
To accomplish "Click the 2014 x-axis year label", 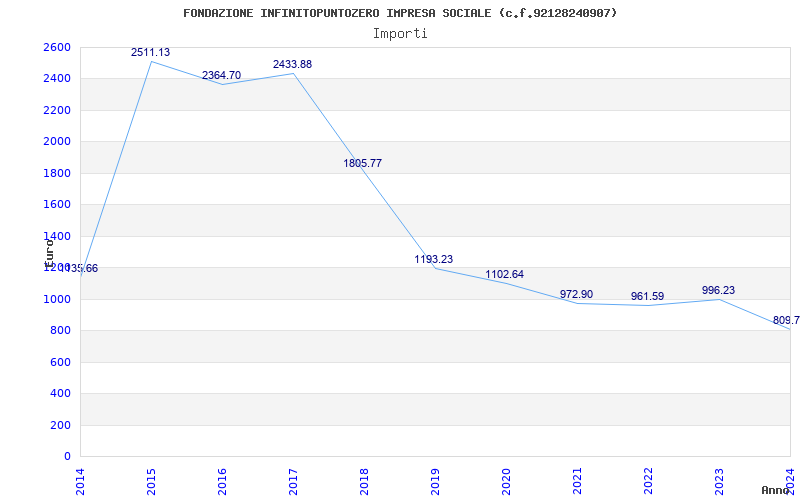I will (x=80, y=482).
